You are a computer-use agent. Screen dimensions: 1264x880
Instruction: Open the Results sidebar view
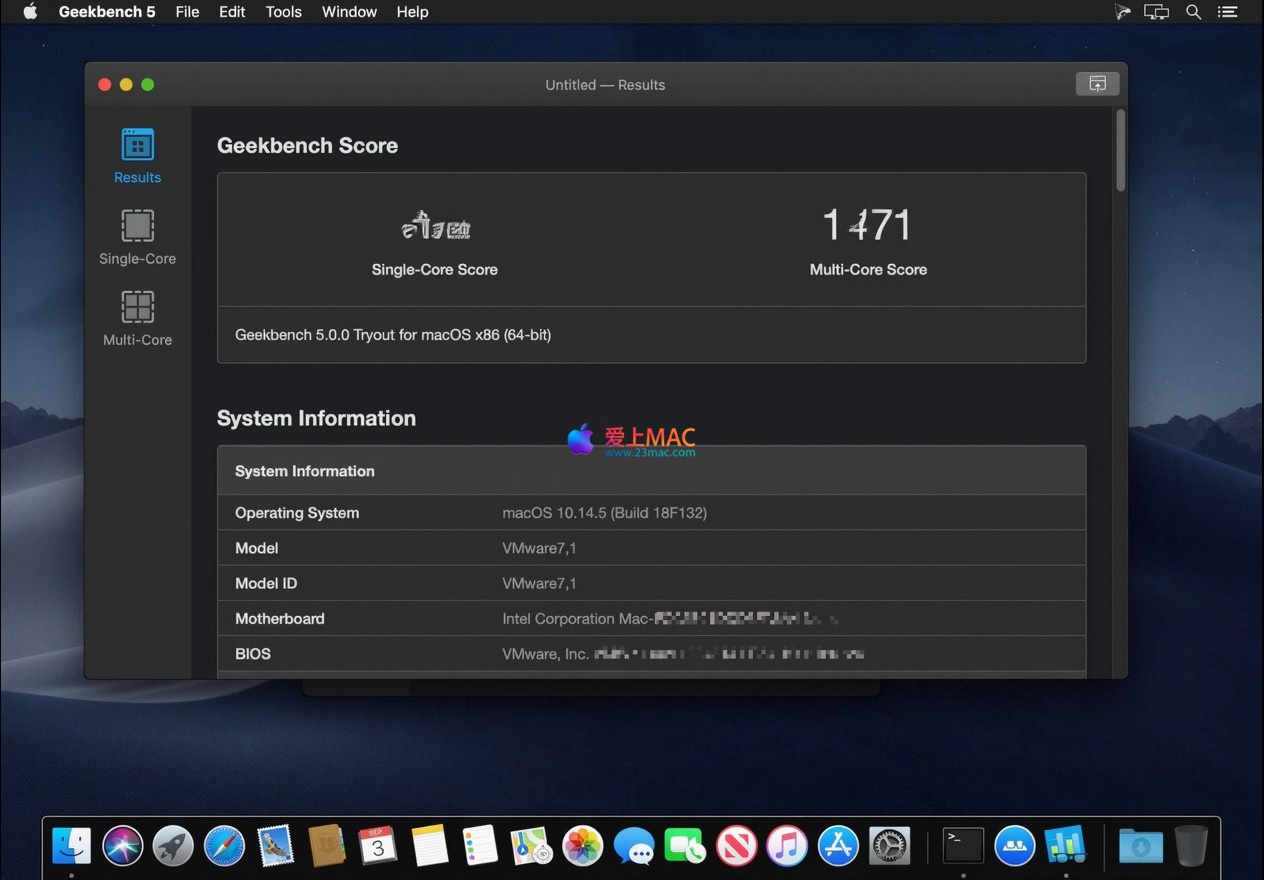click(x=137, y=156)
